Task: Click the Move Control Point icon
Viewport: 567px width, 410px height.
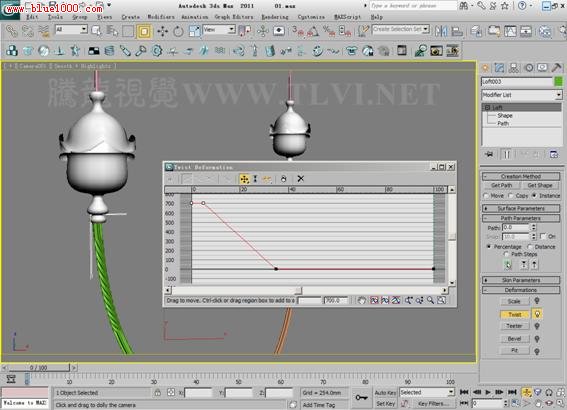Action: pos(244,179)
